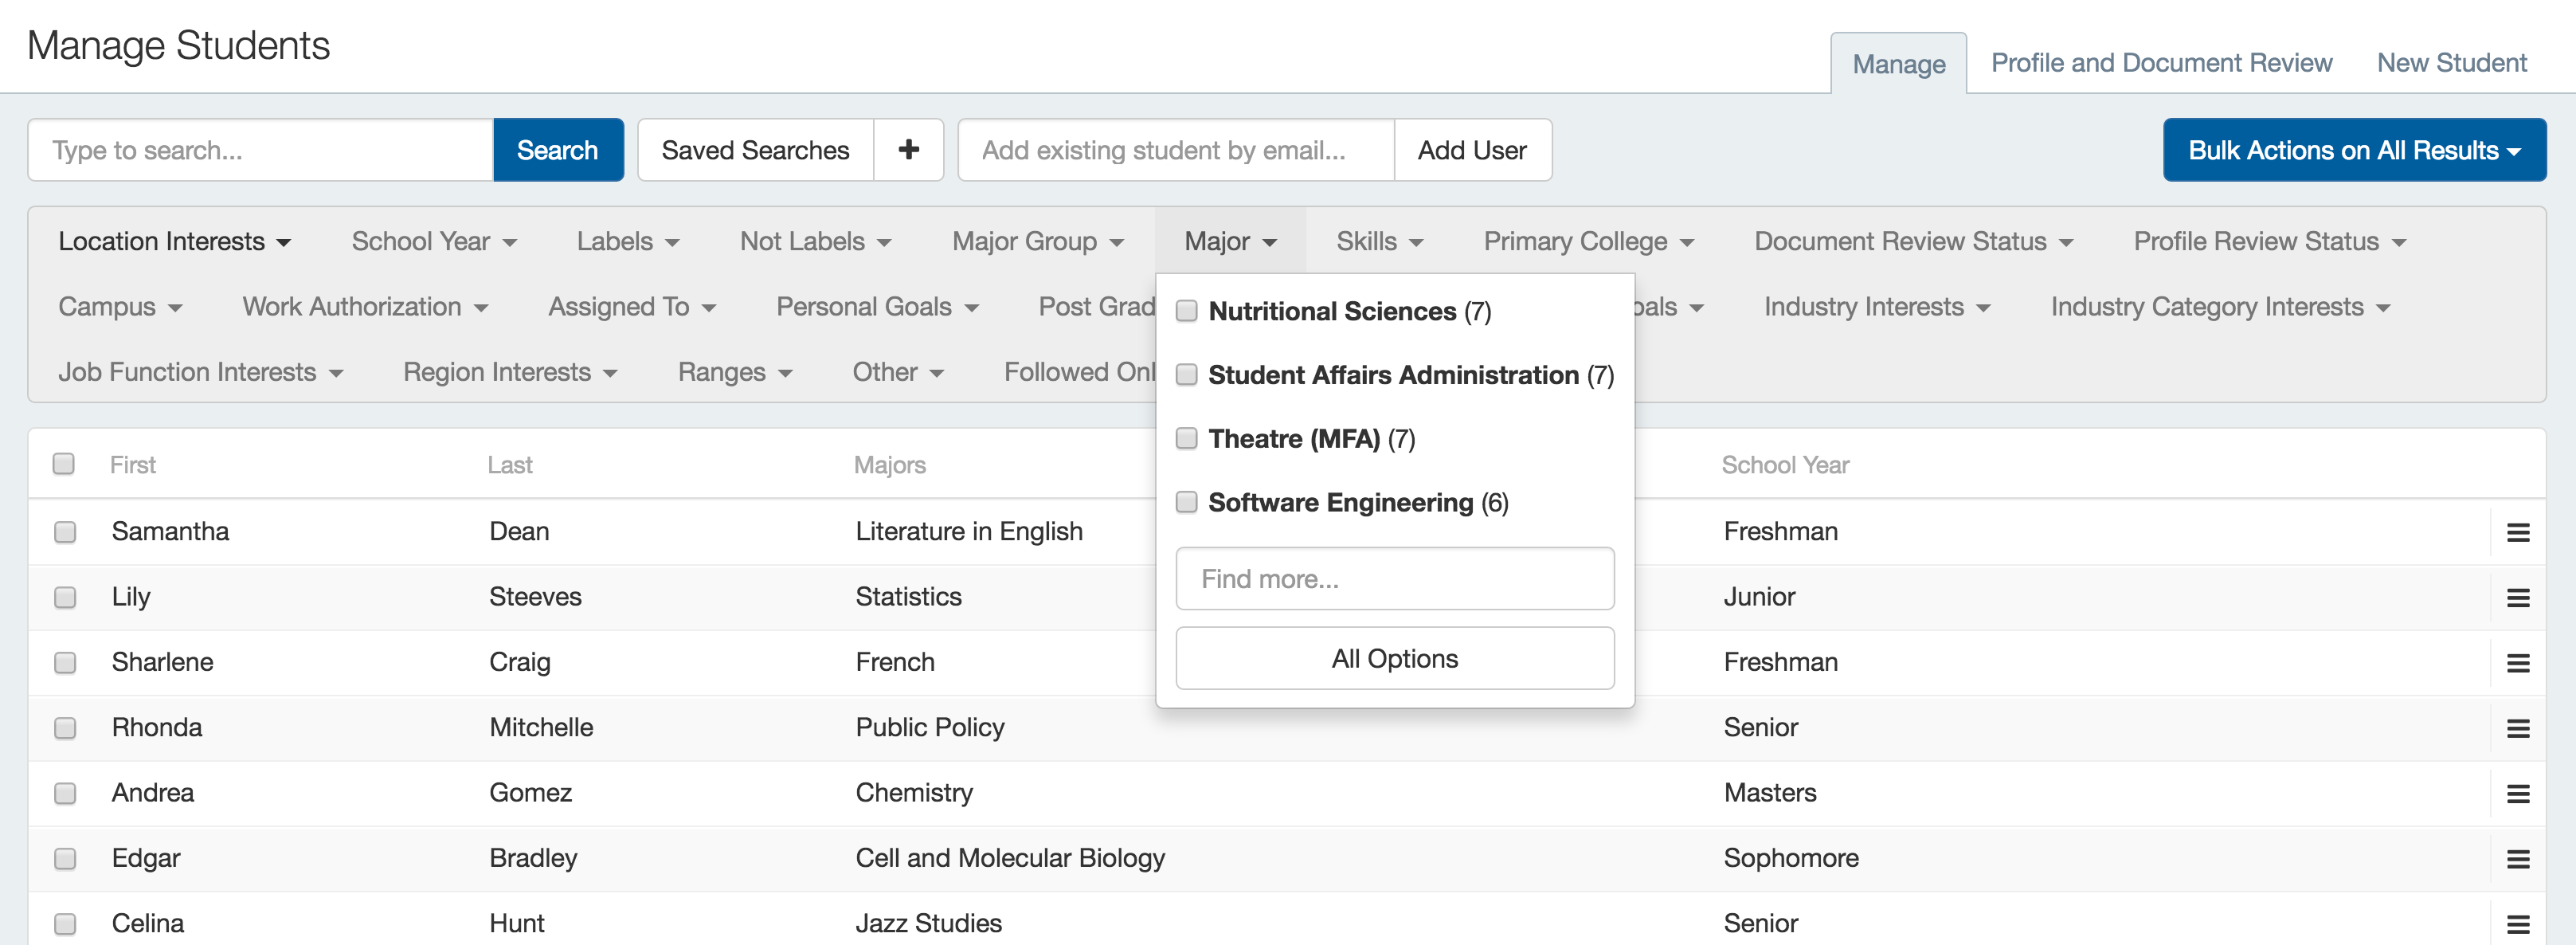This screenshot has width=2576, height=945.
Task: Open the Region Interests filter
Action: click(510, 372)
